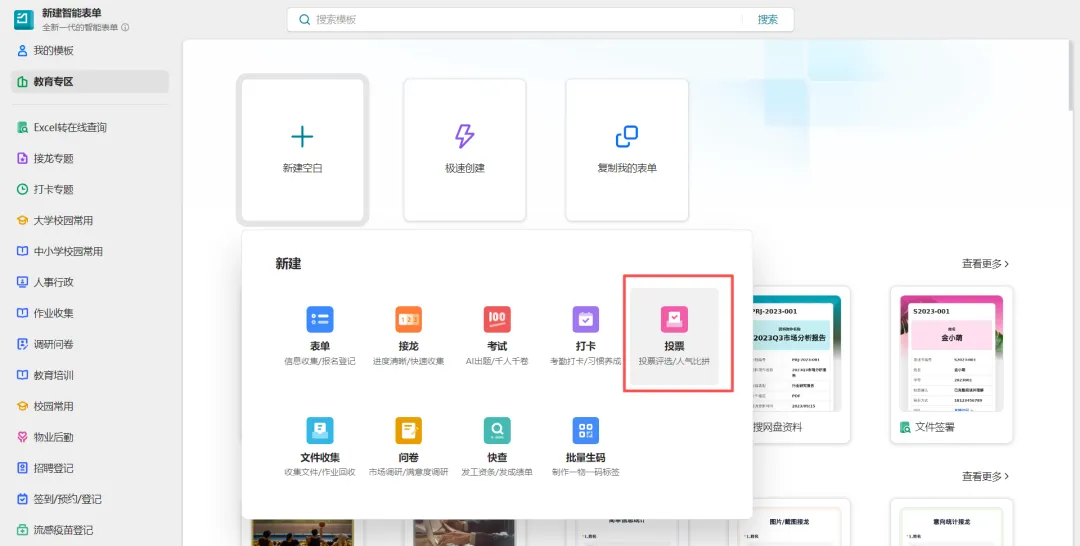The image size is (1080, 546).
Task: Open the 接龙 chain signup icon
Action: (408, 319)
